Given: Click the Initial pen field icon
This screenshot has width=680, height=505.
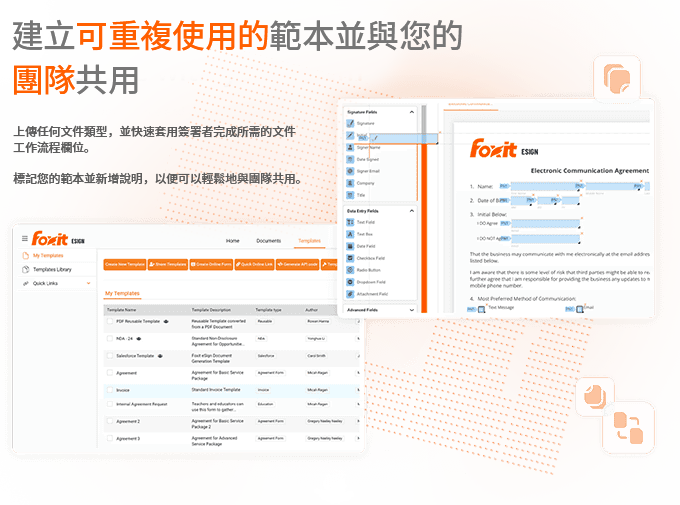Looking at the screenshot, I should 350,135.
